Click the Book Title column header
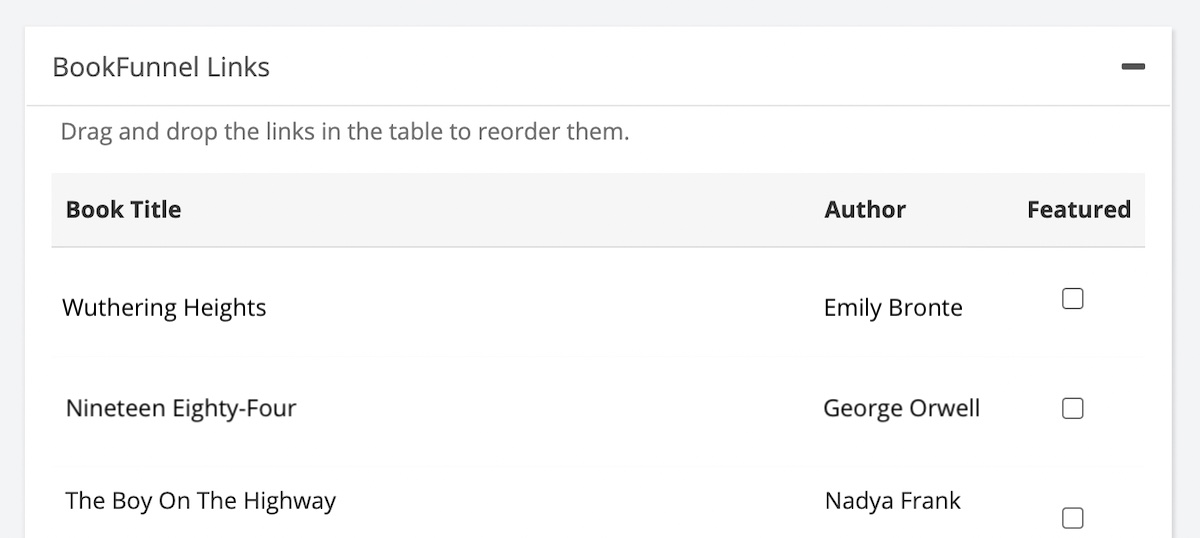This screenshot has height=538, width=1200. [x=123, y=209]
